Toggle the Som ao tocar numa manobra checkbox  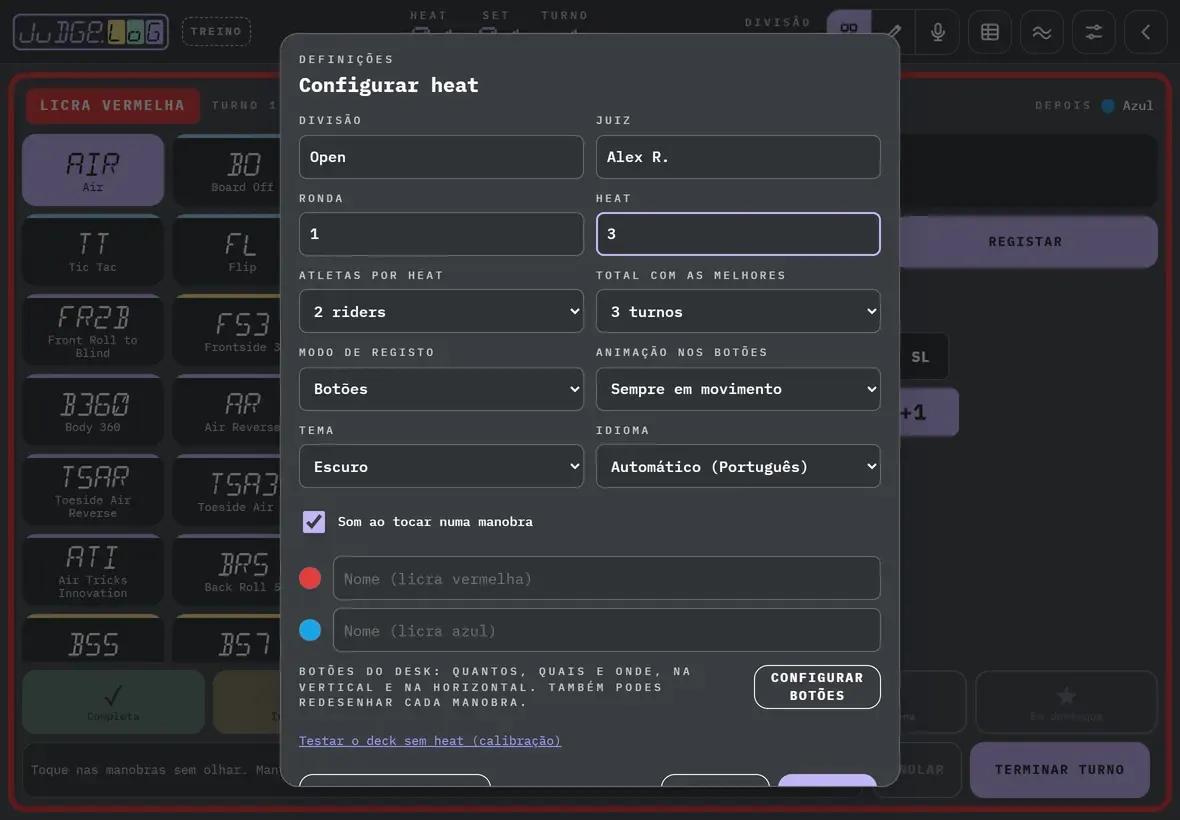pyautogui.click(x=314, y=522)
